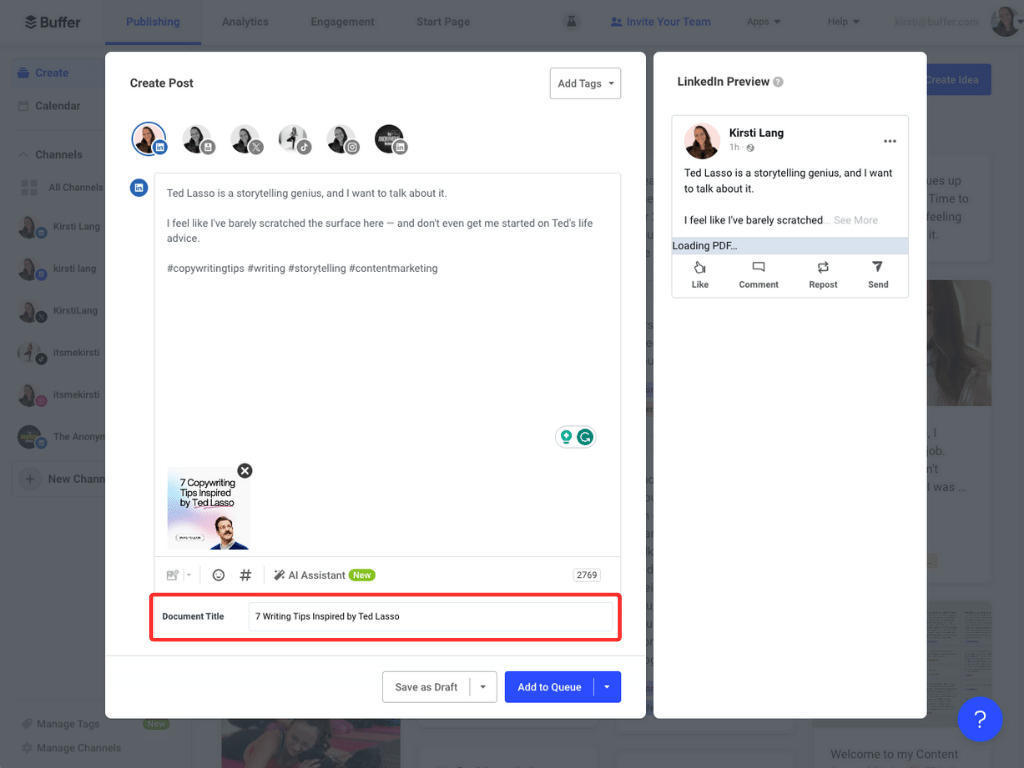Click the user profile avatar in top bar

(1004, 22)
